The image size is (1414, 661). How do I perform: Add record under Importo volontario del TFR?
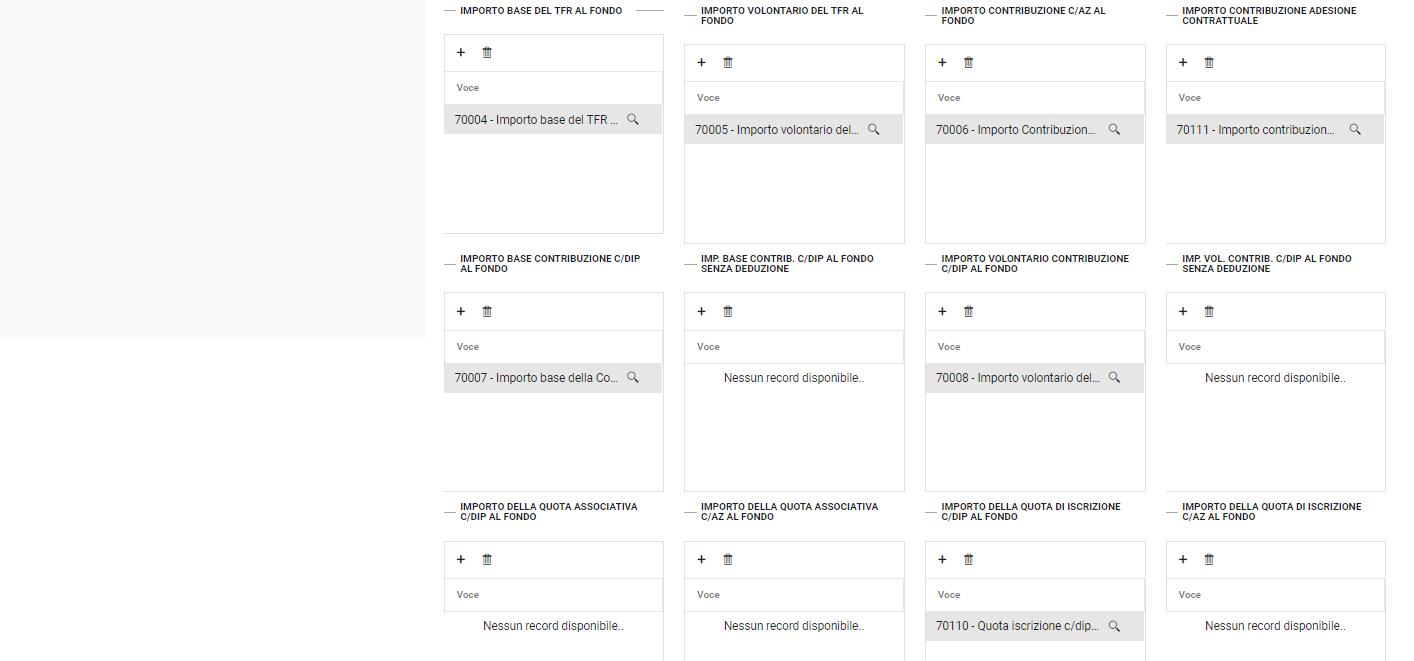click(701, 63)
